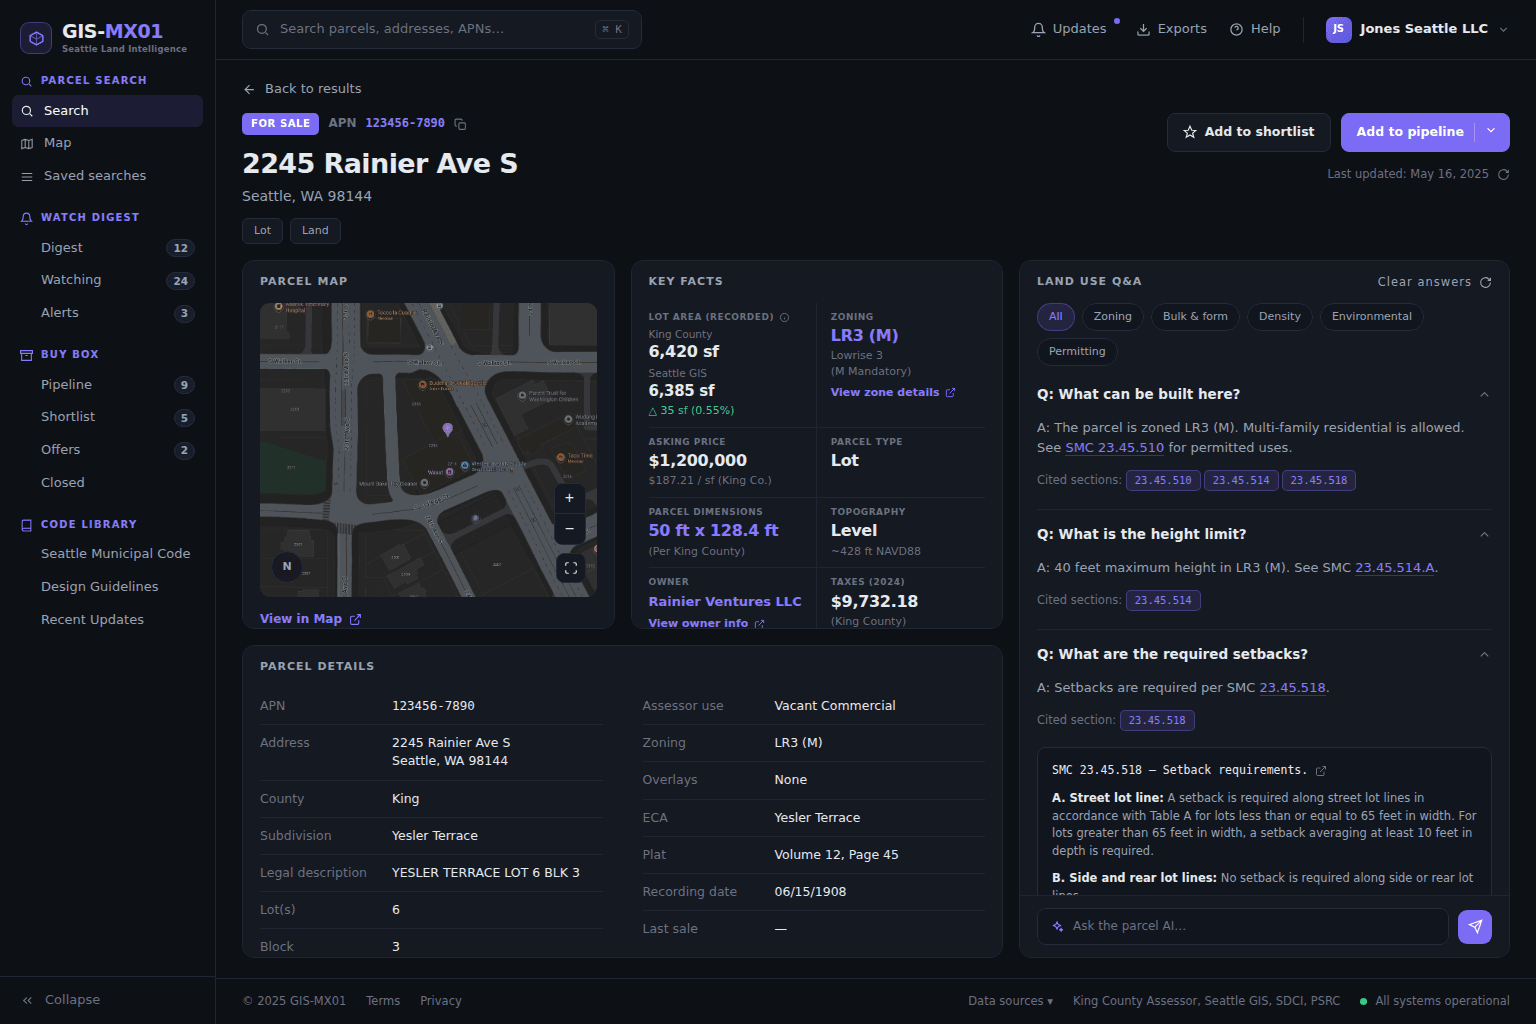
Task: Click the search parcels input field
Action: [442, 30]
